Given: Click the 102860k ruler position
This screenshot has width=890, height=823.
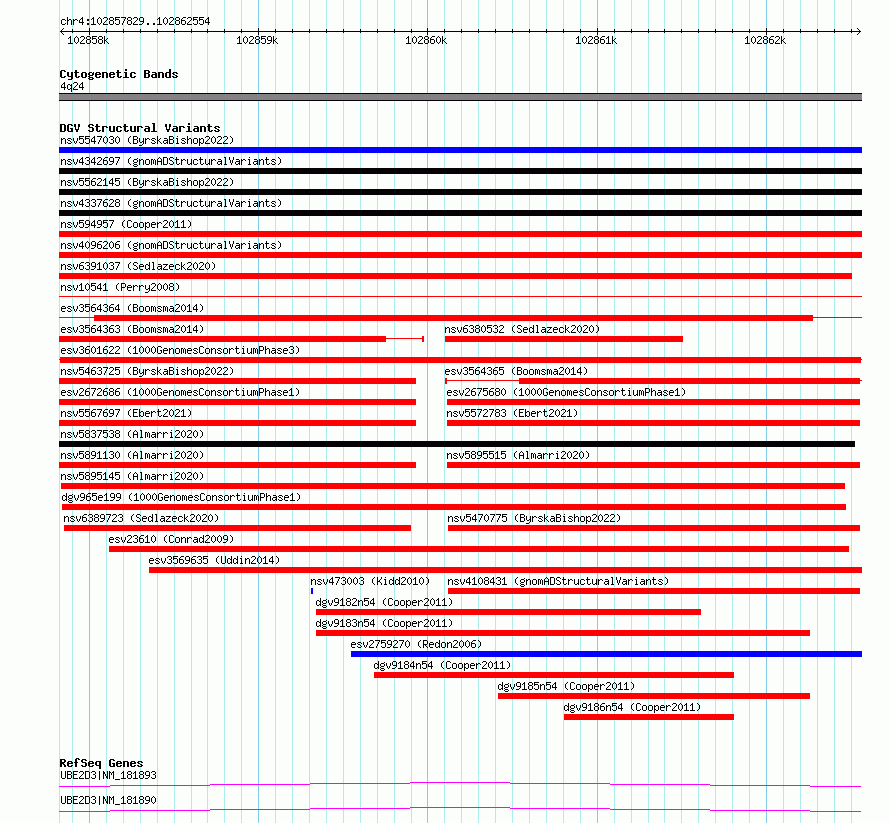Looking at the screenshot, I should click(426, 40).
